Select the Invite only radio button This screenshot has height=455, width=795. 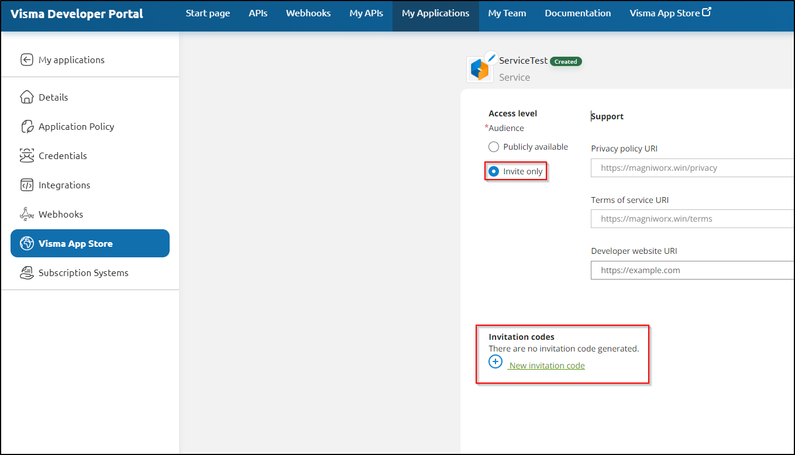[493, 171]
